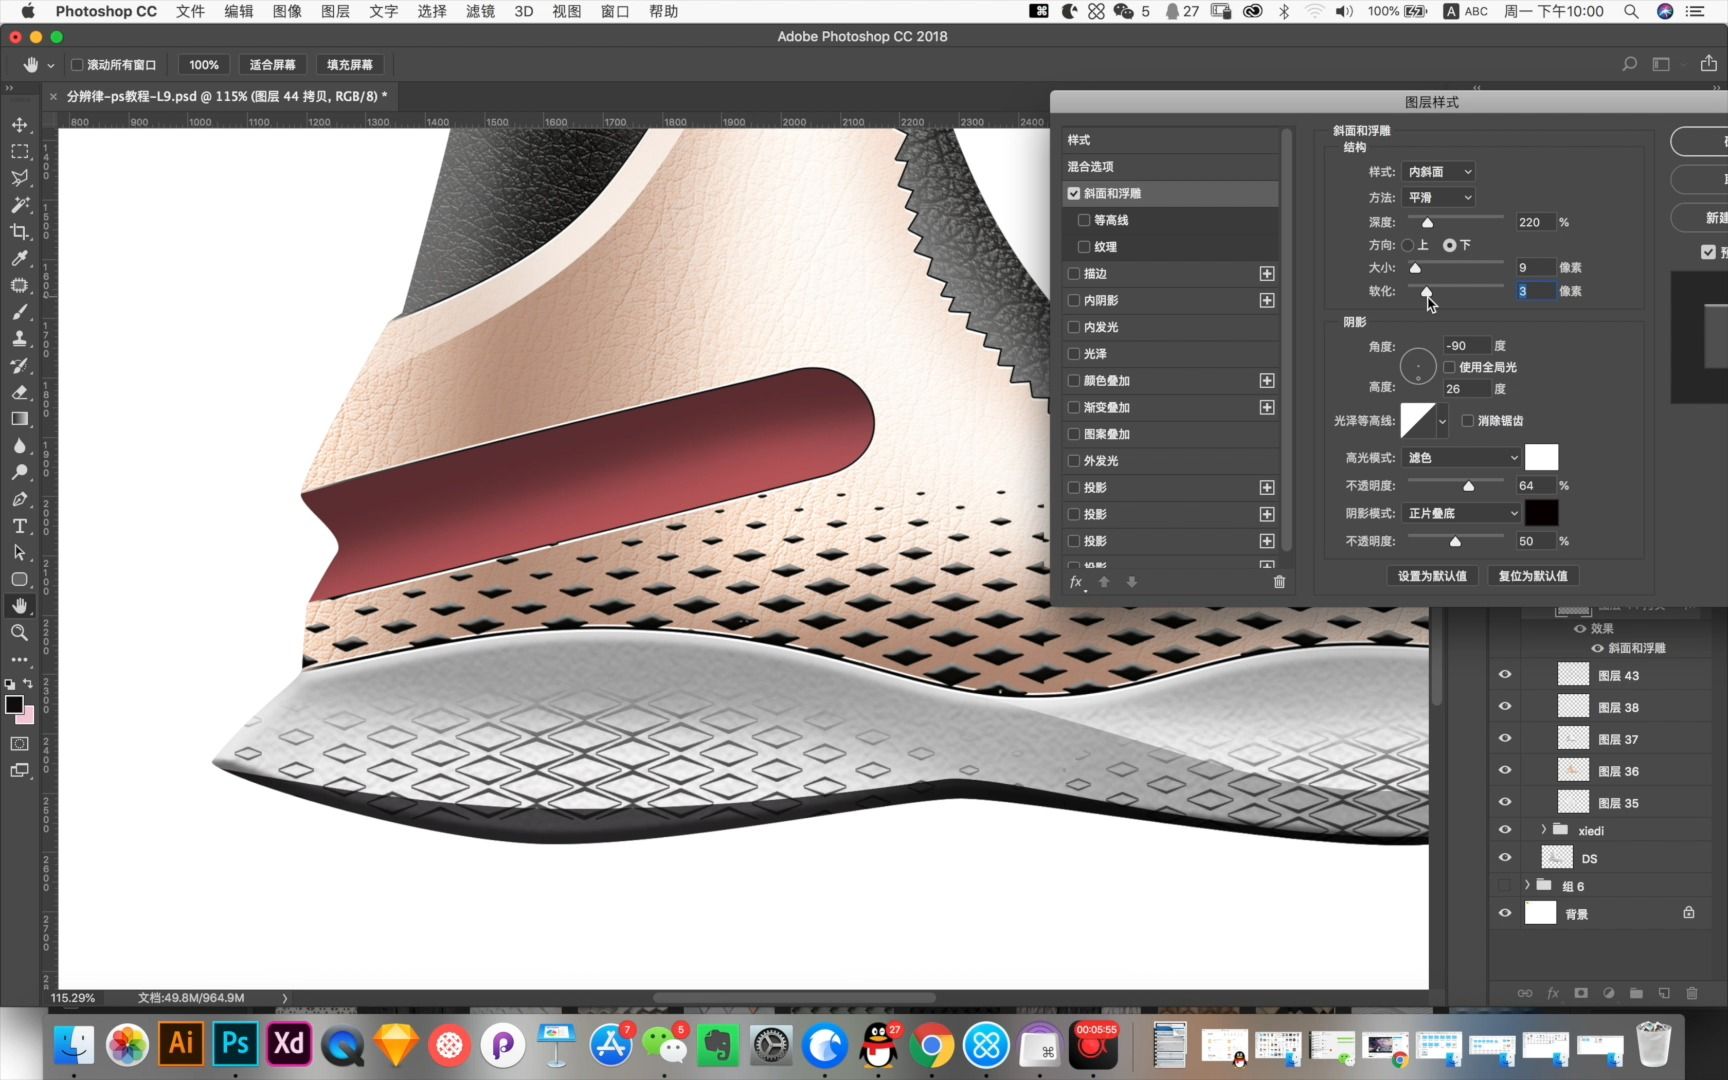Click 设置为默认值 button
The image size is (1728, 1080).
(1432, 576)
